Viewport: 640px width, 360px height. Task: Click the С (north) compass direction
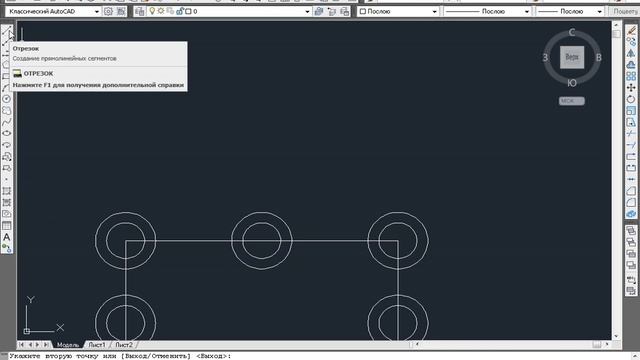(x=572, y=33)
